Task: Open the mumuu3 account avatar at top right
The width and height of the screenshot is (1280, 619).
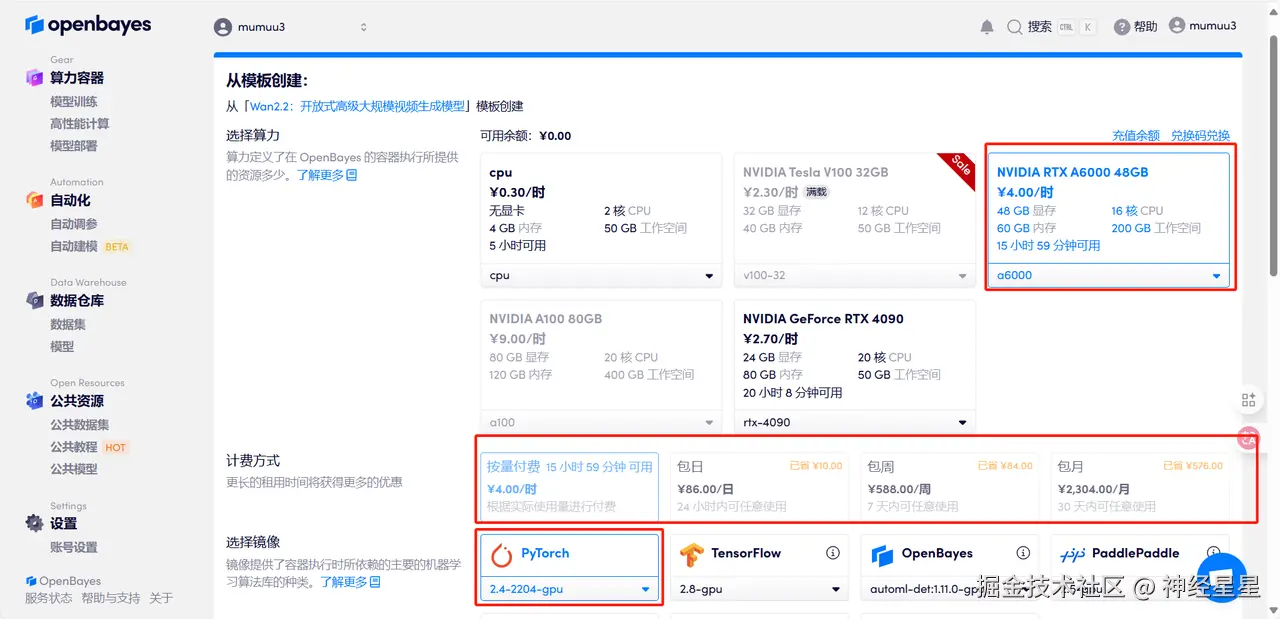Action: pos(1177,26)
